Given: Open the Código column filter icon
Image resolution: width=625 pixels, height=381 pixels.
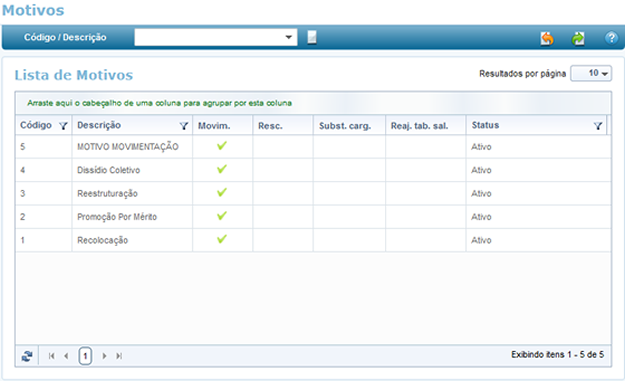Looking at the screenshot, I should (63, 126).
